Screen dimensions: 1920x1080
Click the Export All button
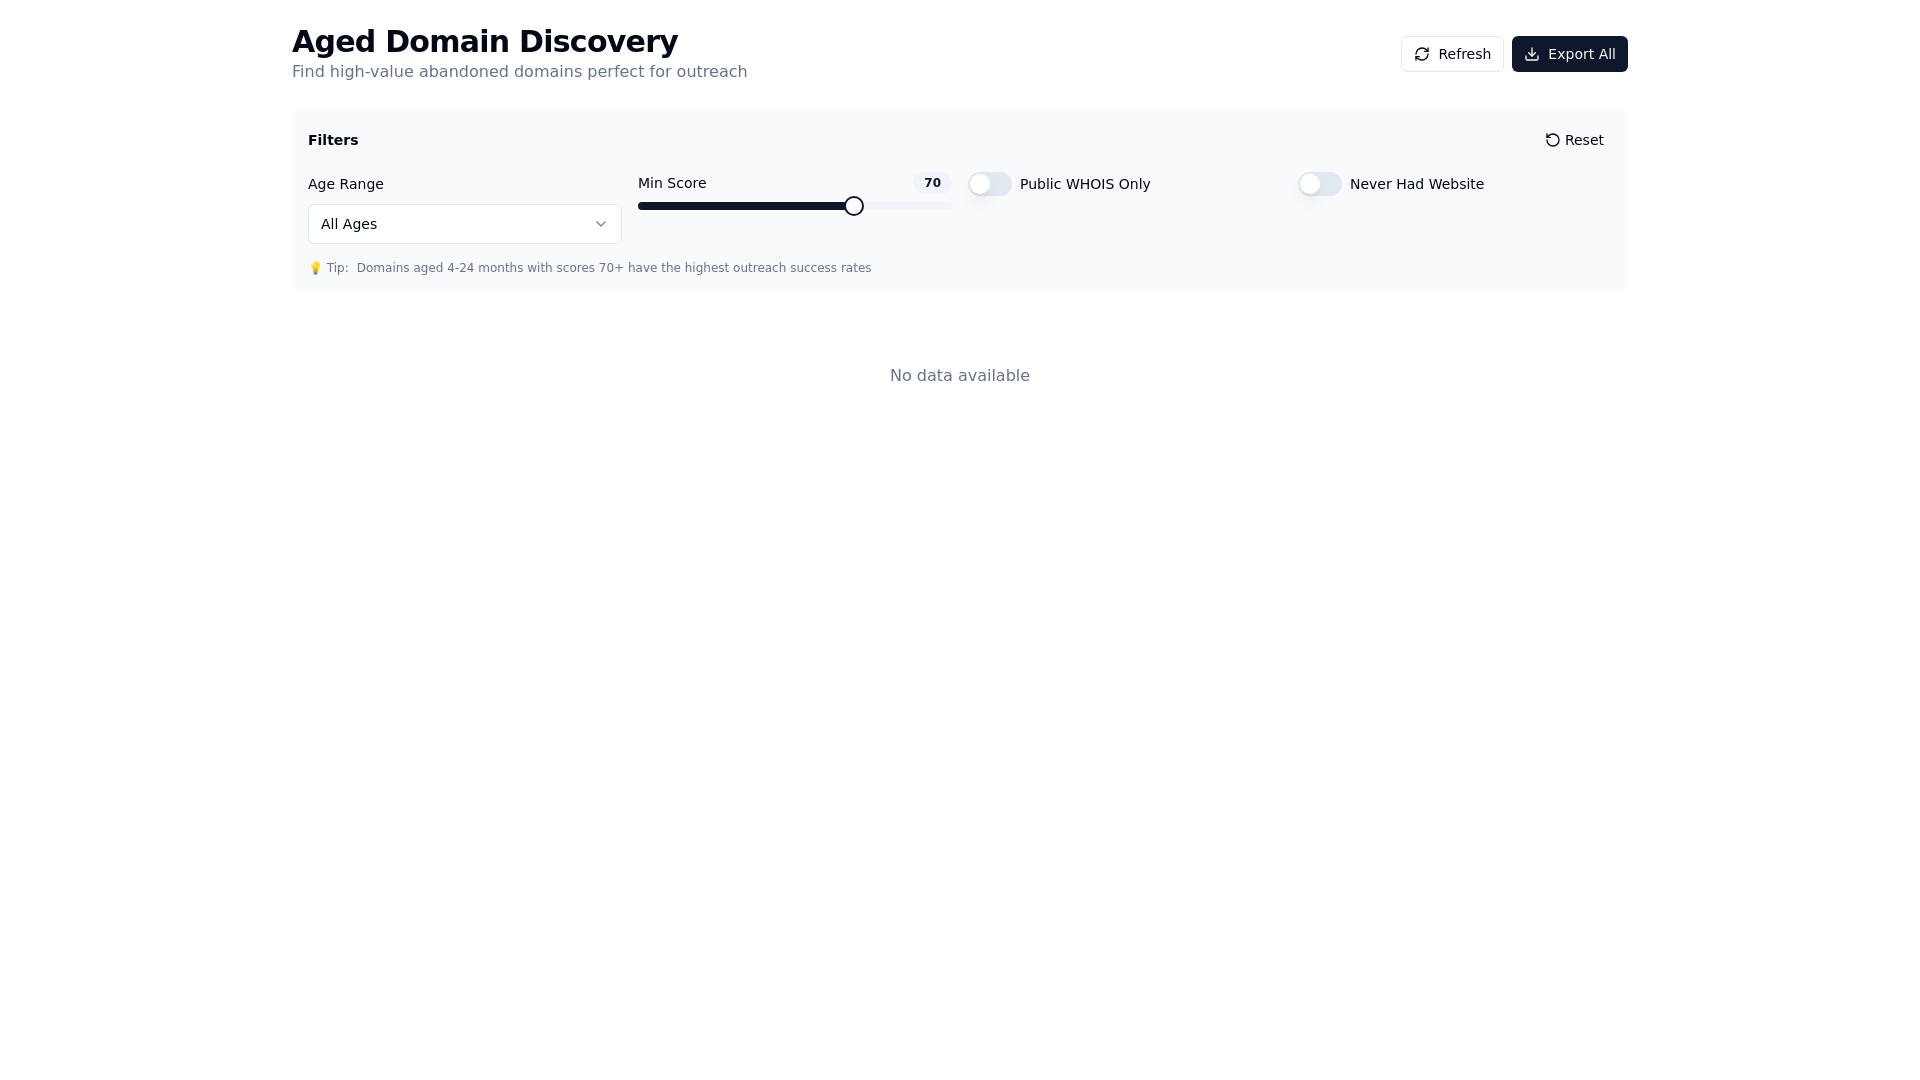[x=1569, y=54]
